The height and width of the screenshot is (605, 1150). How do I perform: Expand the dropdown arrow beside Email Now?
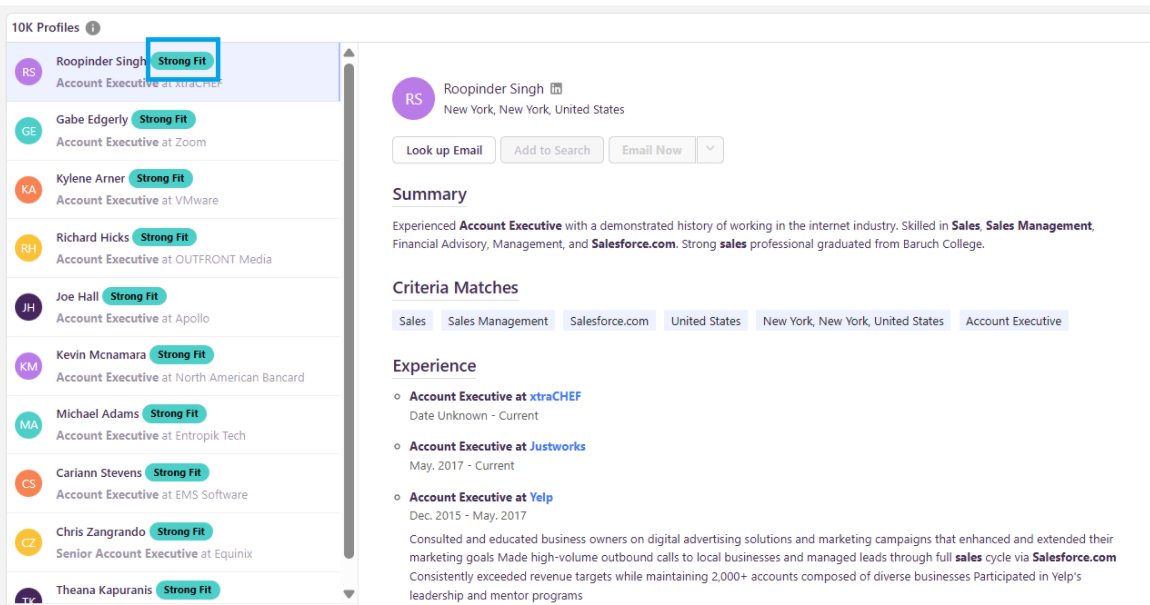[x=709, y=150]
